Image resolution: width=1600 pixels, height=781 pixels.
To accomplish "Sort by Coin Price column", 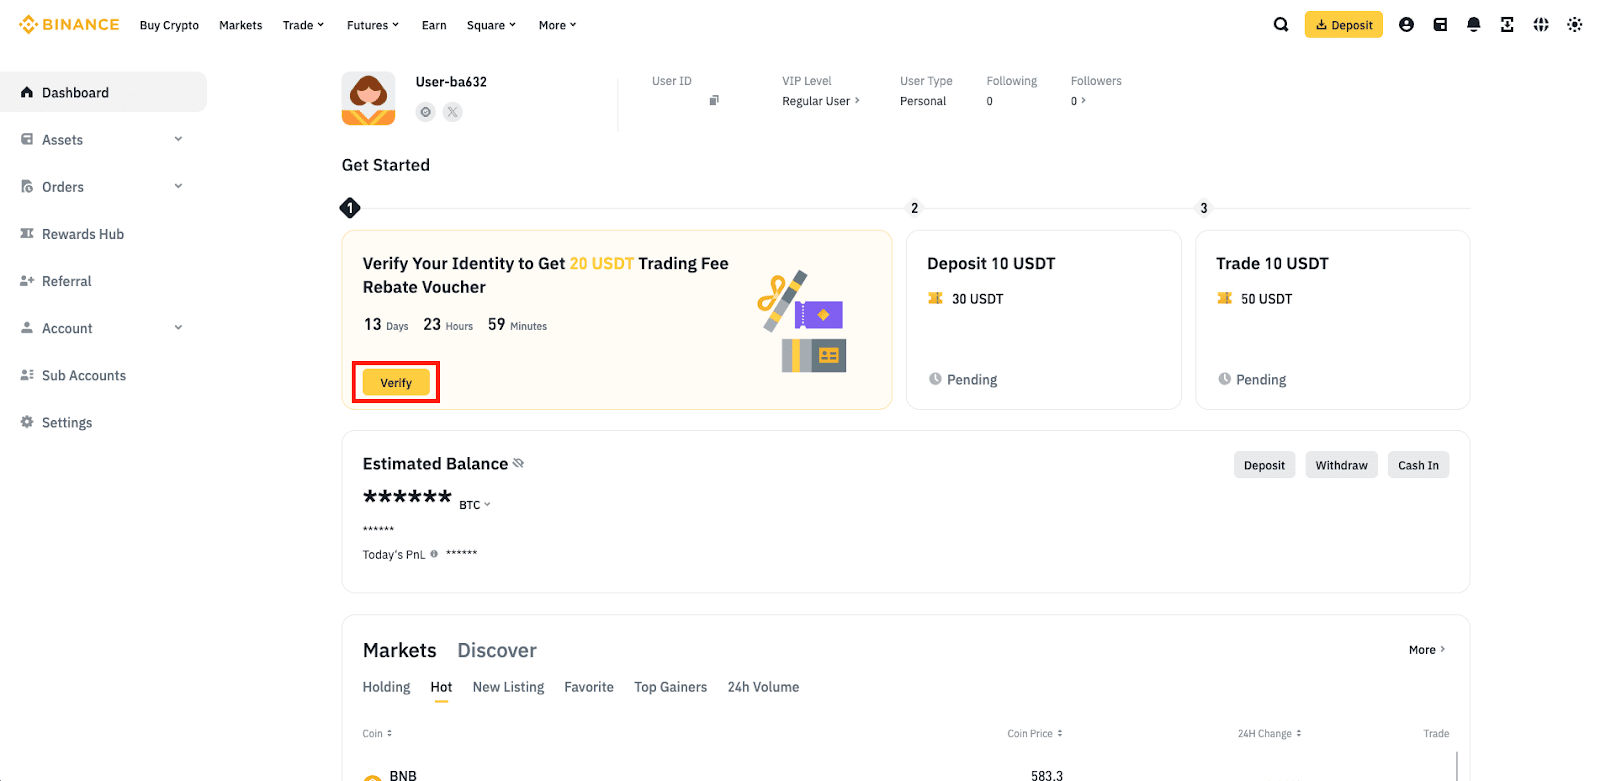I will (1035, 734).
